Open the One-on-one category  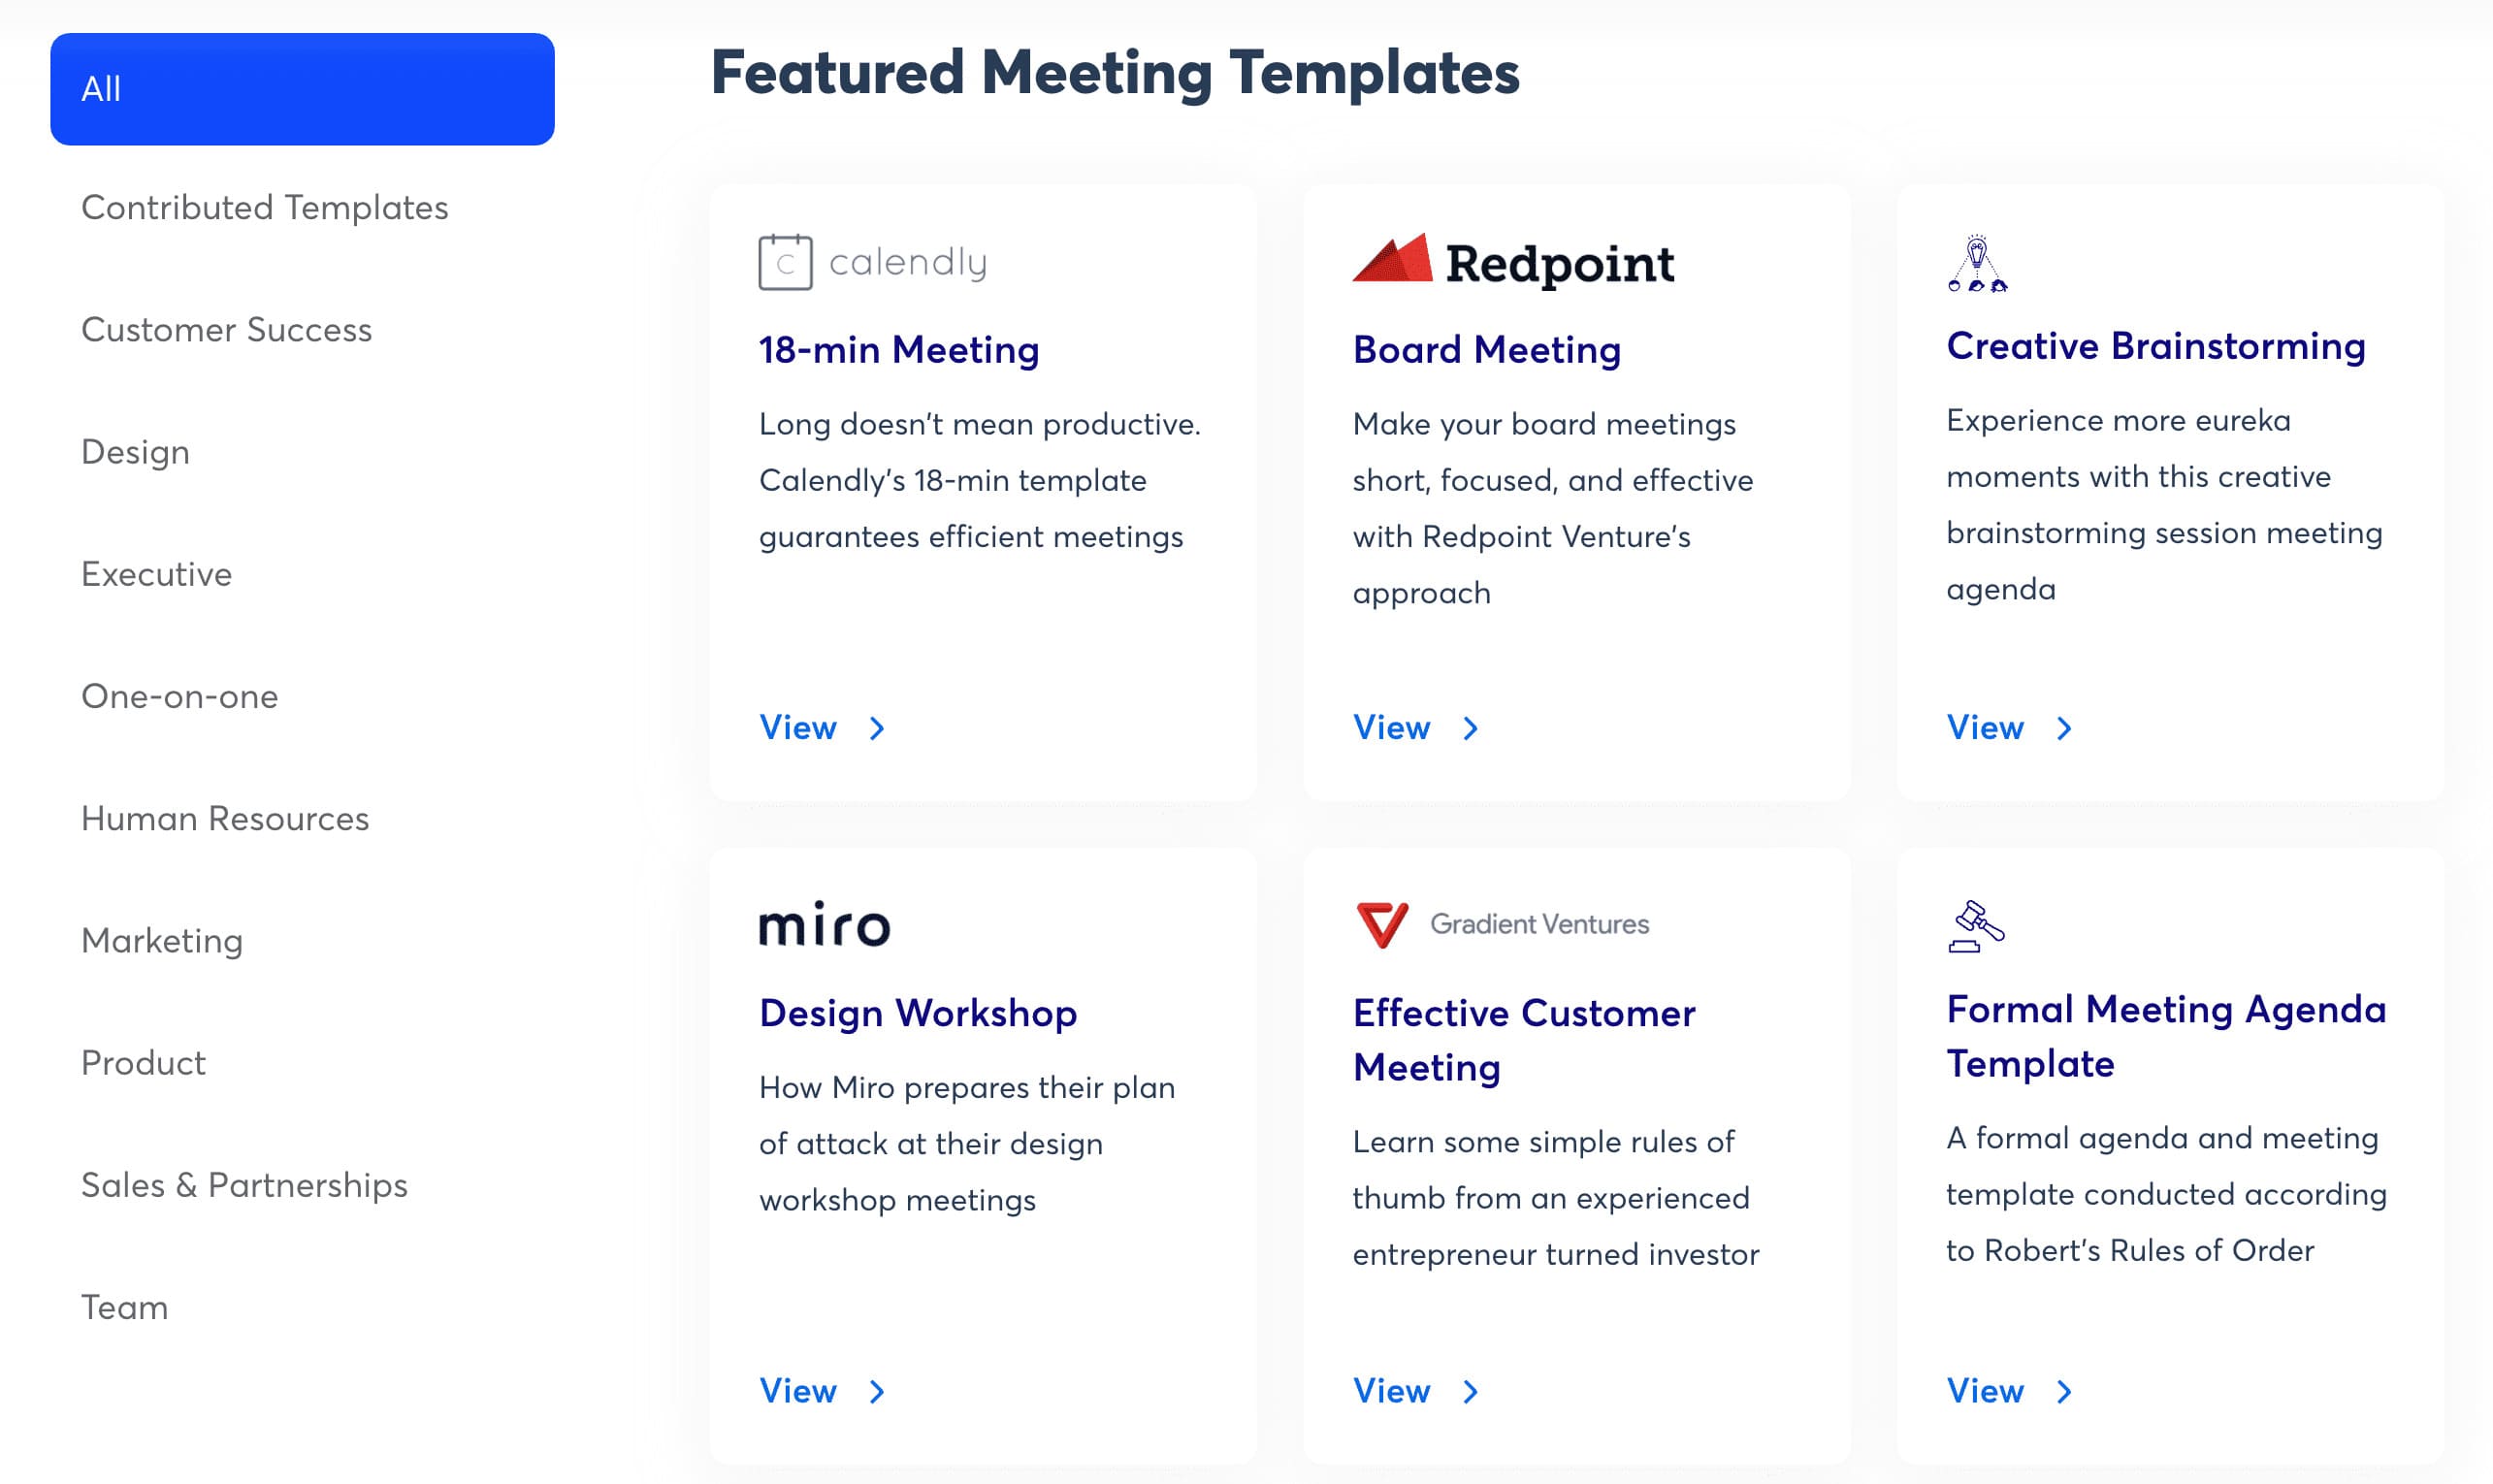[180, 696]
